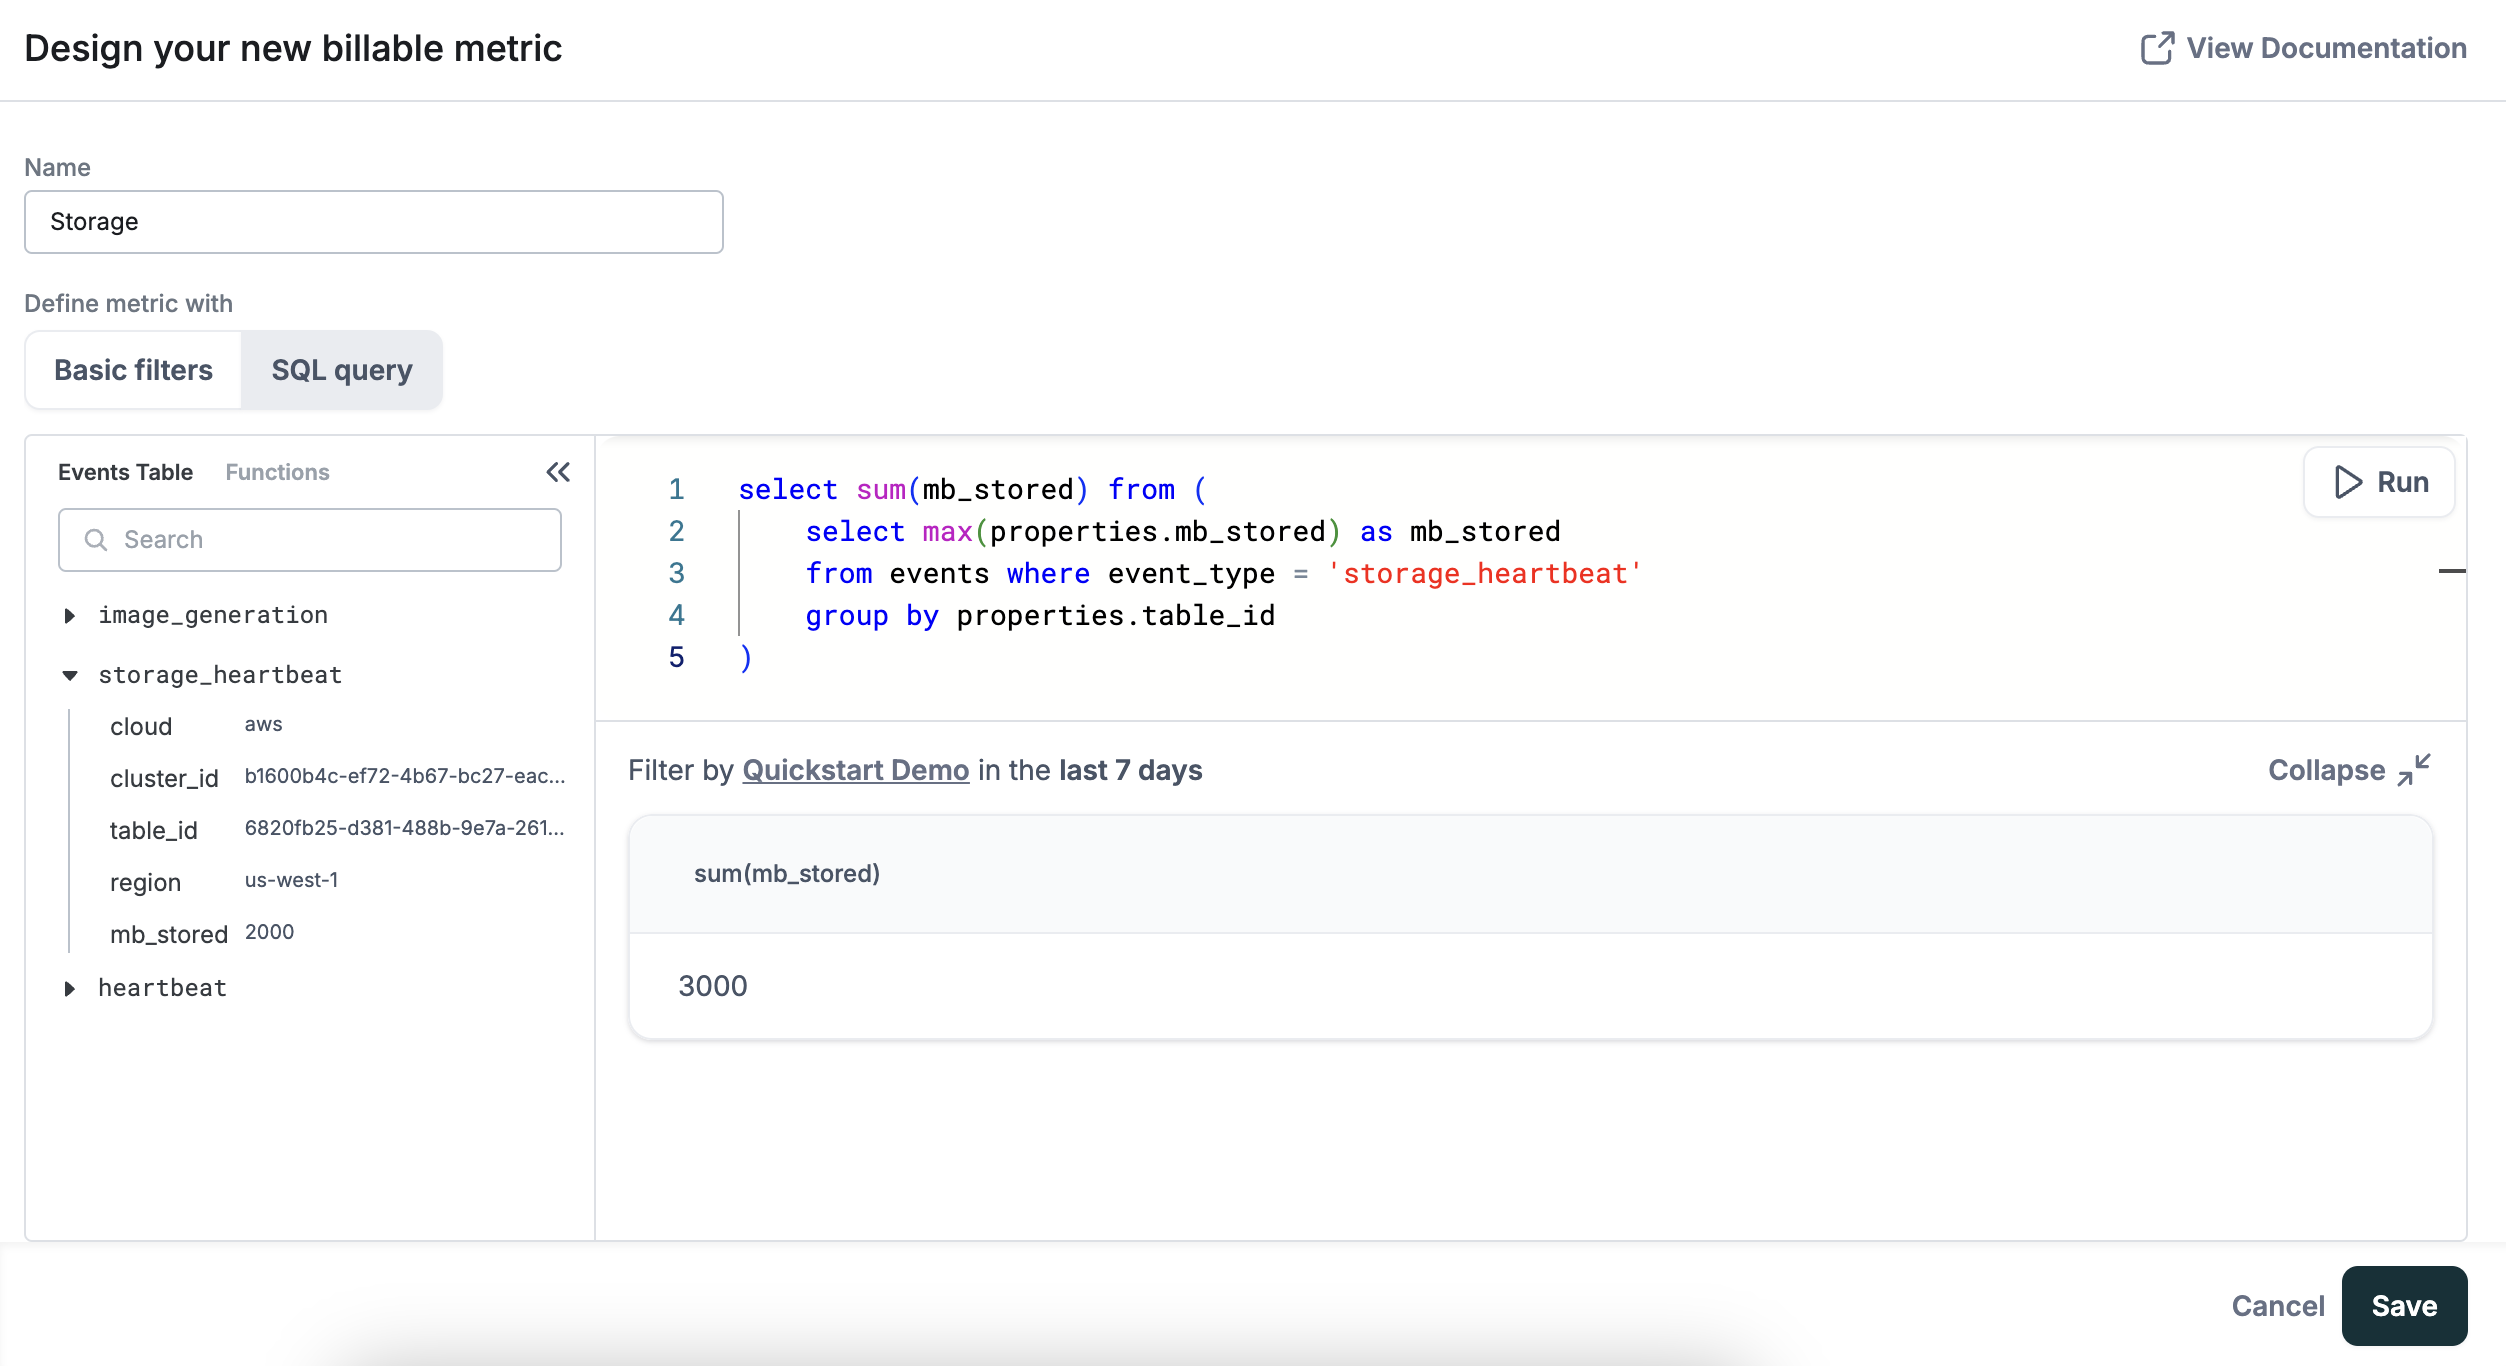The width and height of the screenshot is (2506, 1366).
Task: Open View Documentation via external link icon
Action: coord(2158,47)
